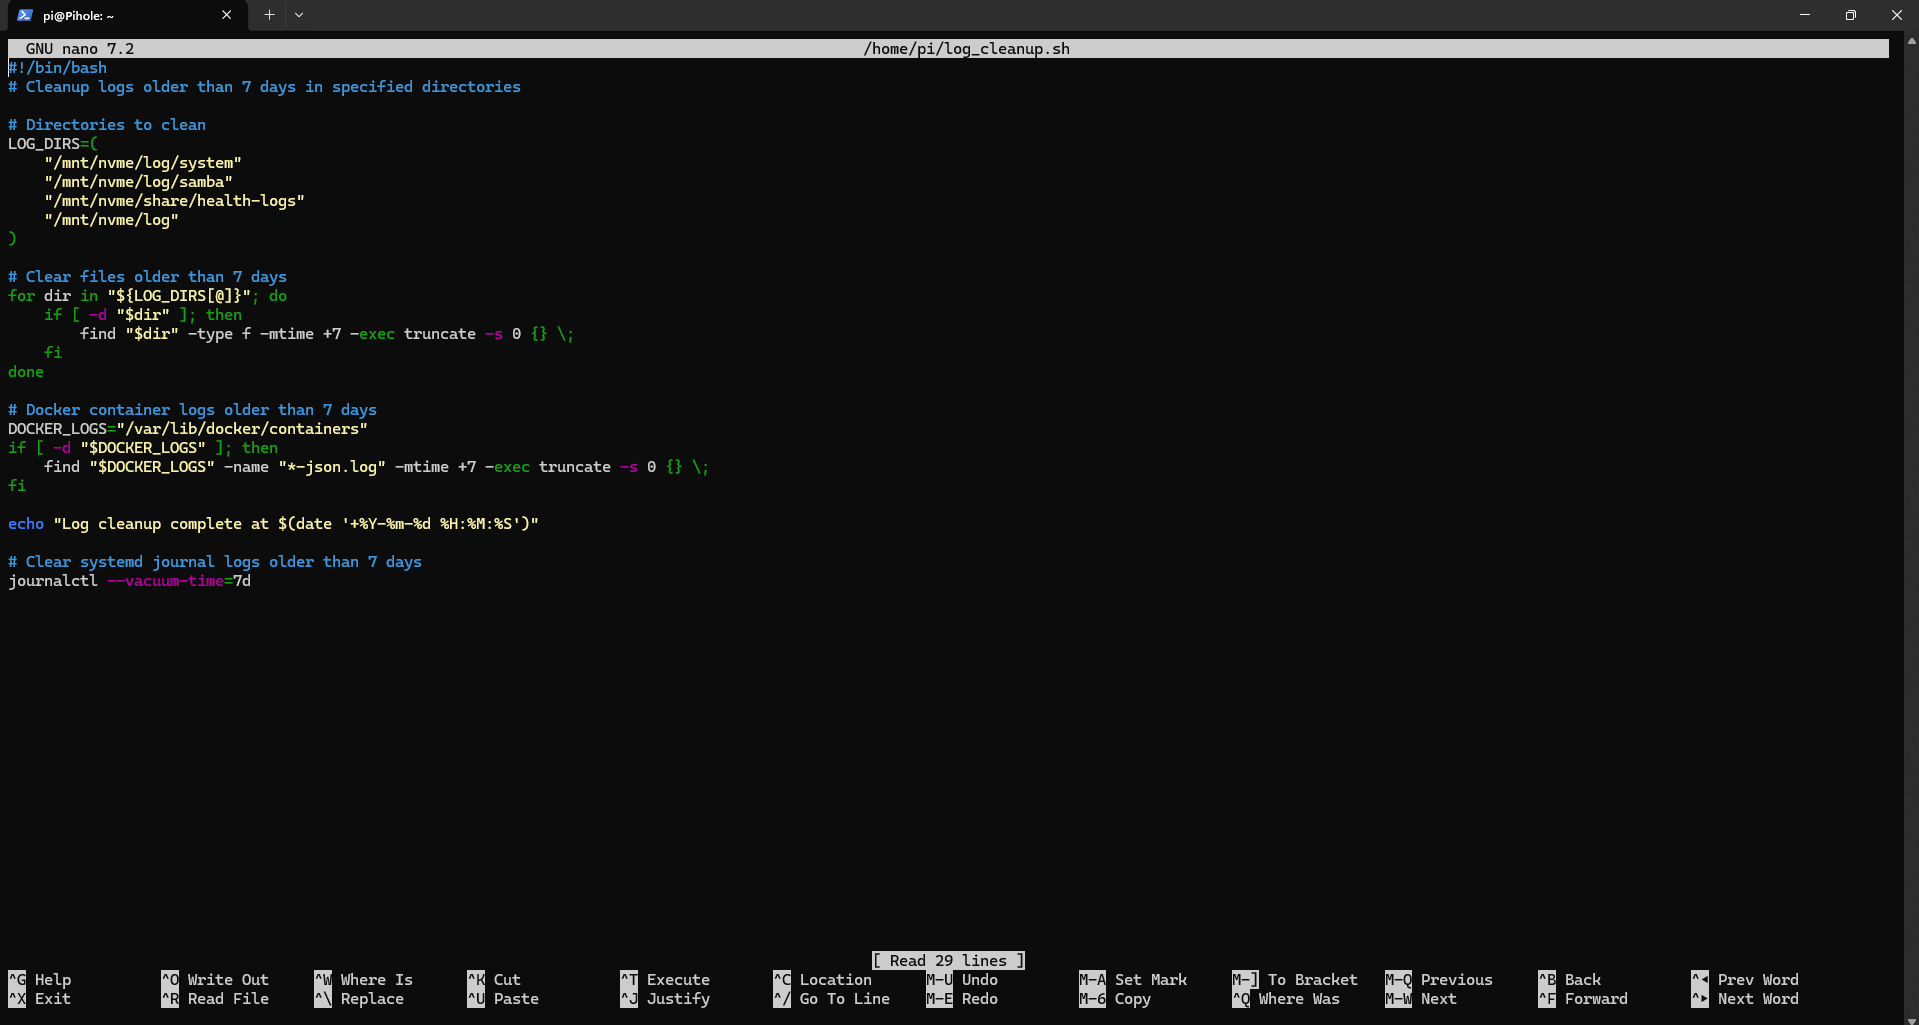The width and height of the screenshot is (1919, 1025).
Task: Place cursor on the journalctl command line
Action: pos(130,581)
